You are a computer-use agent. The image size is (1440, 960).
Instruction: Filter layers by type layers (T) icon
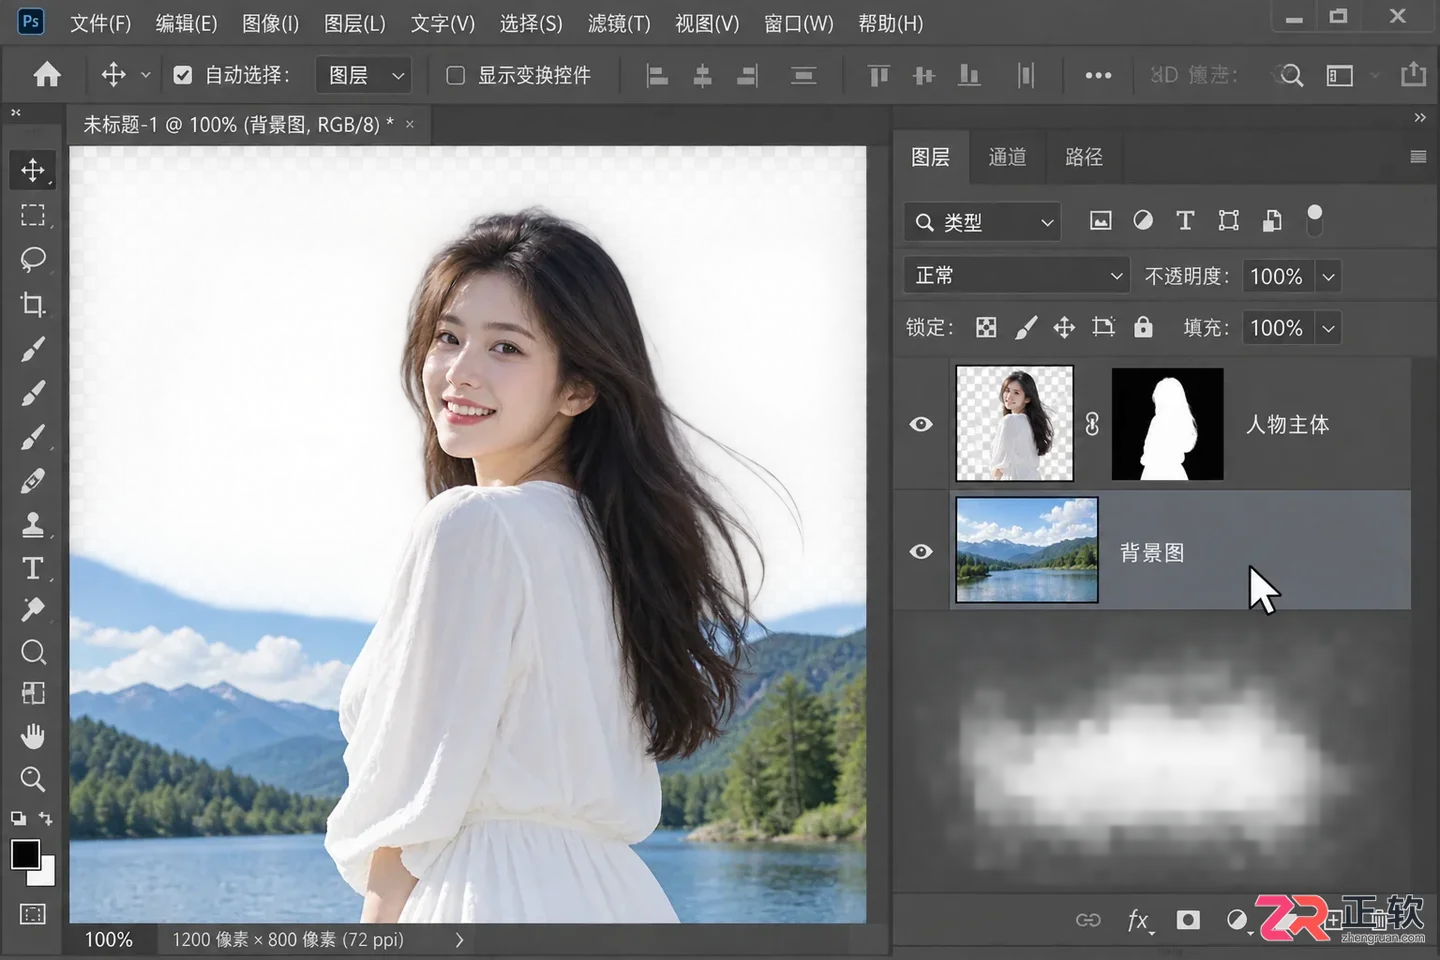pyautogui.click(x=1185, y=221)
